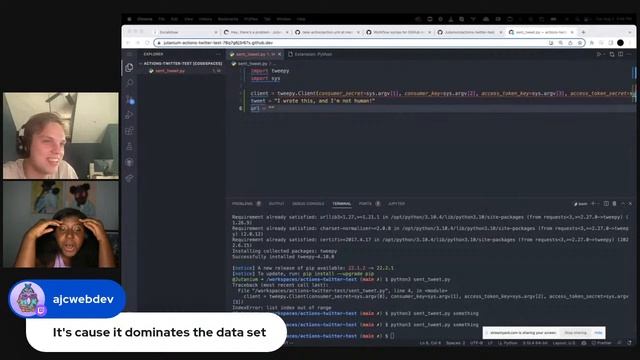The height and width of the screenshot is (360, 640).
Task: Go back with browser back arrow
Action: pyautogui.click(x=128, y=43)
